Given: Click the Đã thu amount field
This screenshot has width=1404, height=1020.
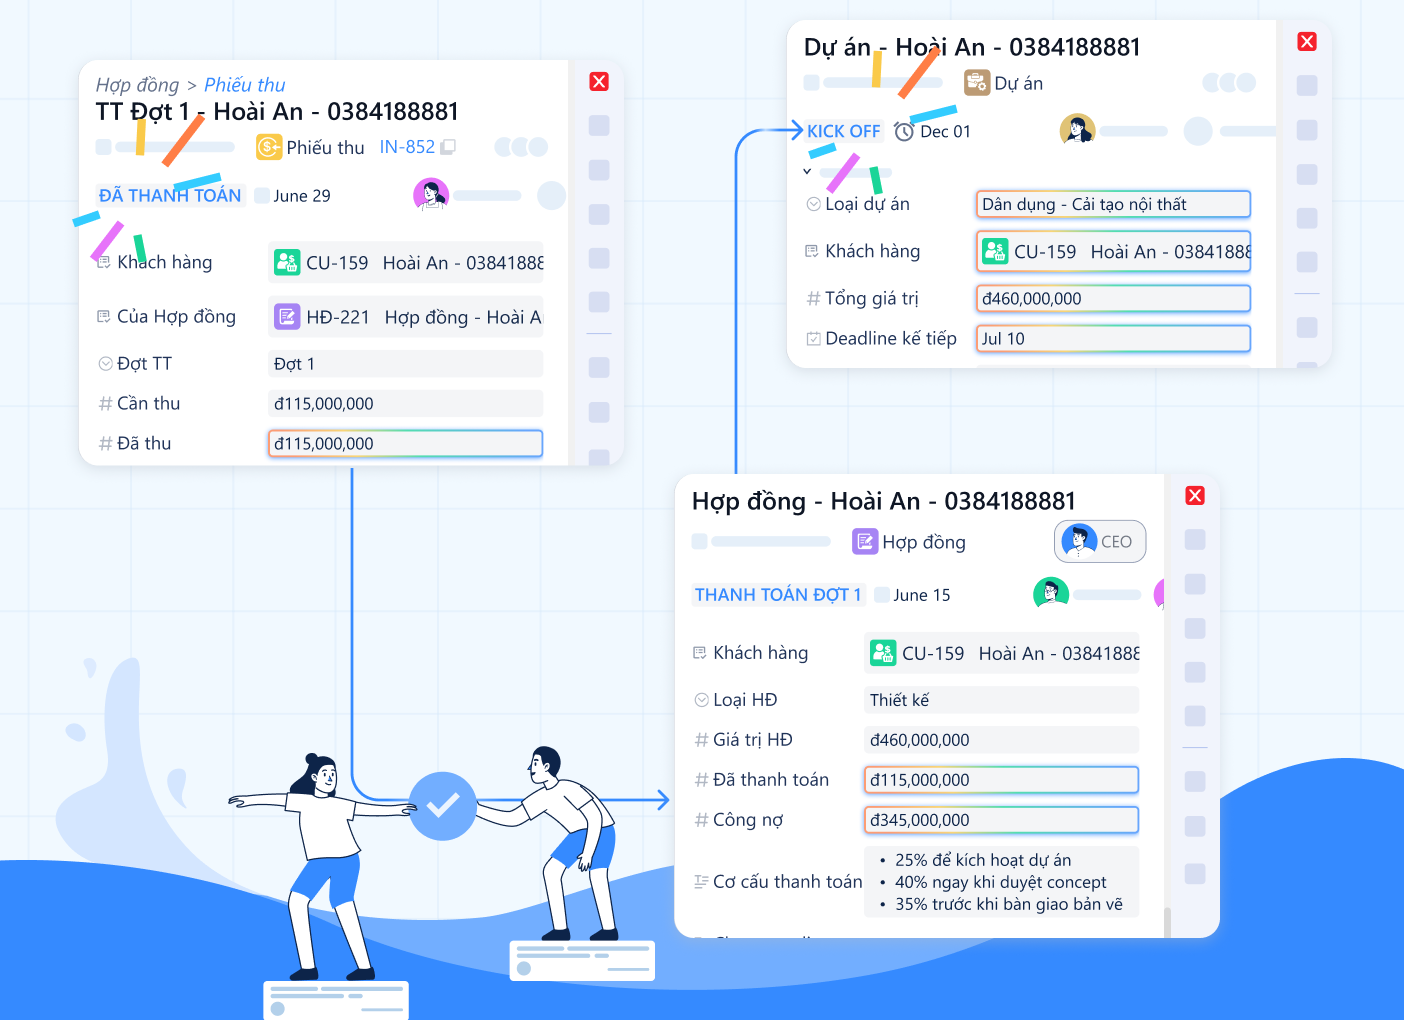Looking at the screenshot, I should coord(405,444).
